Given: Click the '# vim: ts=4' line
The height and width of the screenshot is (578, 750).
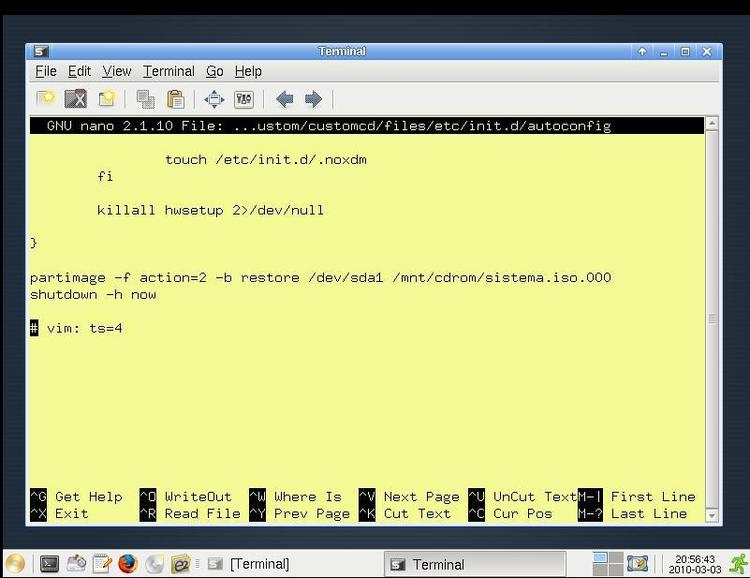Looking at the screenshot, I should tap(76, 328).
